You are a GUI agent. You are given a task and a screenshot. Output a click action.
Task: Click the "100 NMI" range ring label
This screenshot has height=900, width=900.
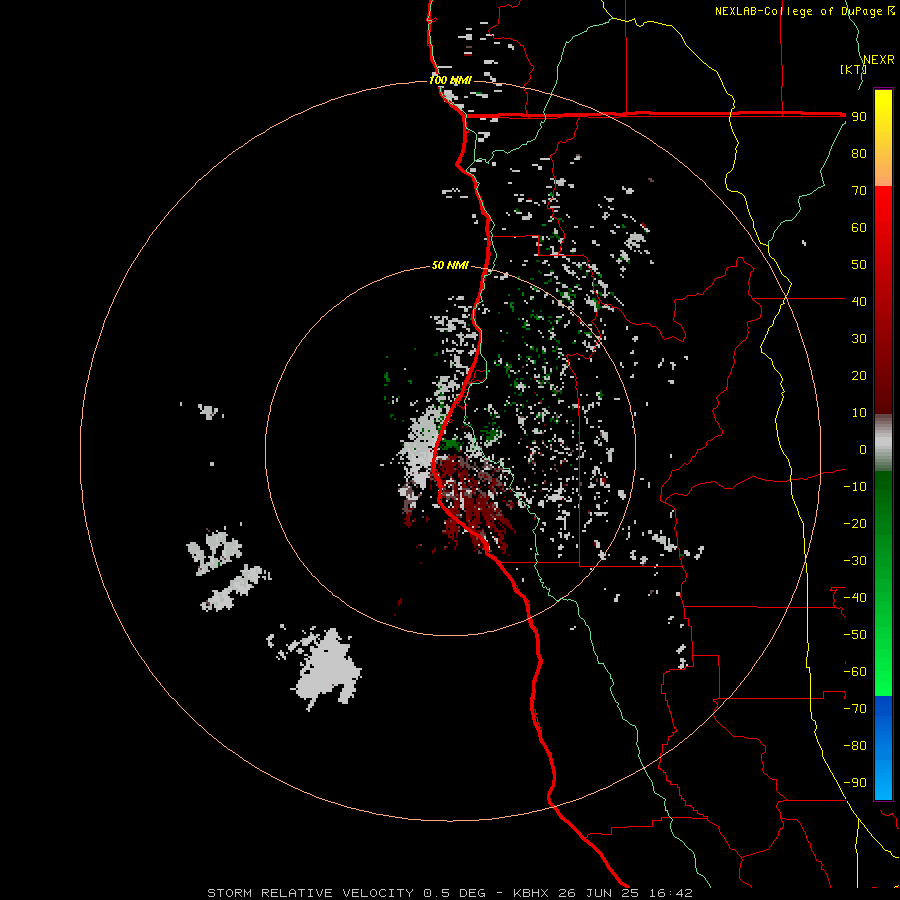tap(451, 80)
